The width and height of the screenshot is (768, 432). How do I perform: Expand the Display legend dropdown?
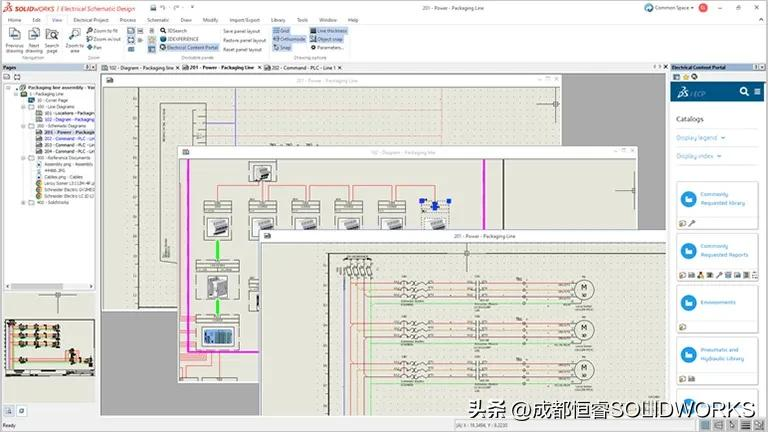[x=700, y=138]
